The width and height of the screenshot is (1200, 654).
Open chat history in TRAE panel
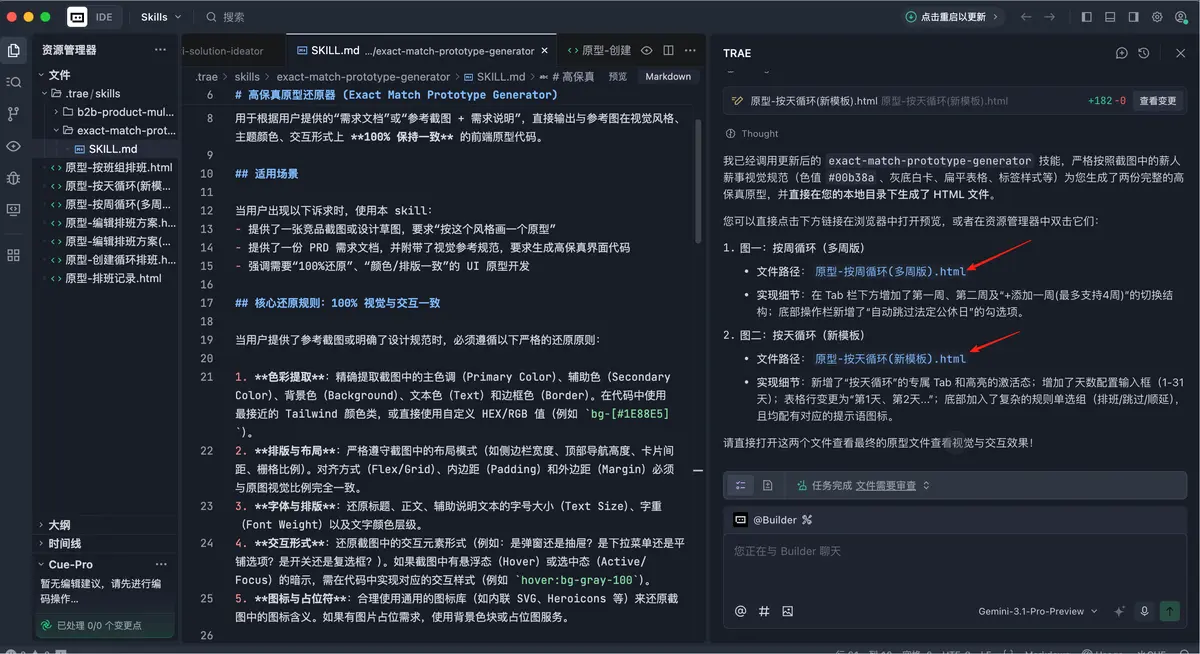point(1144,53)
